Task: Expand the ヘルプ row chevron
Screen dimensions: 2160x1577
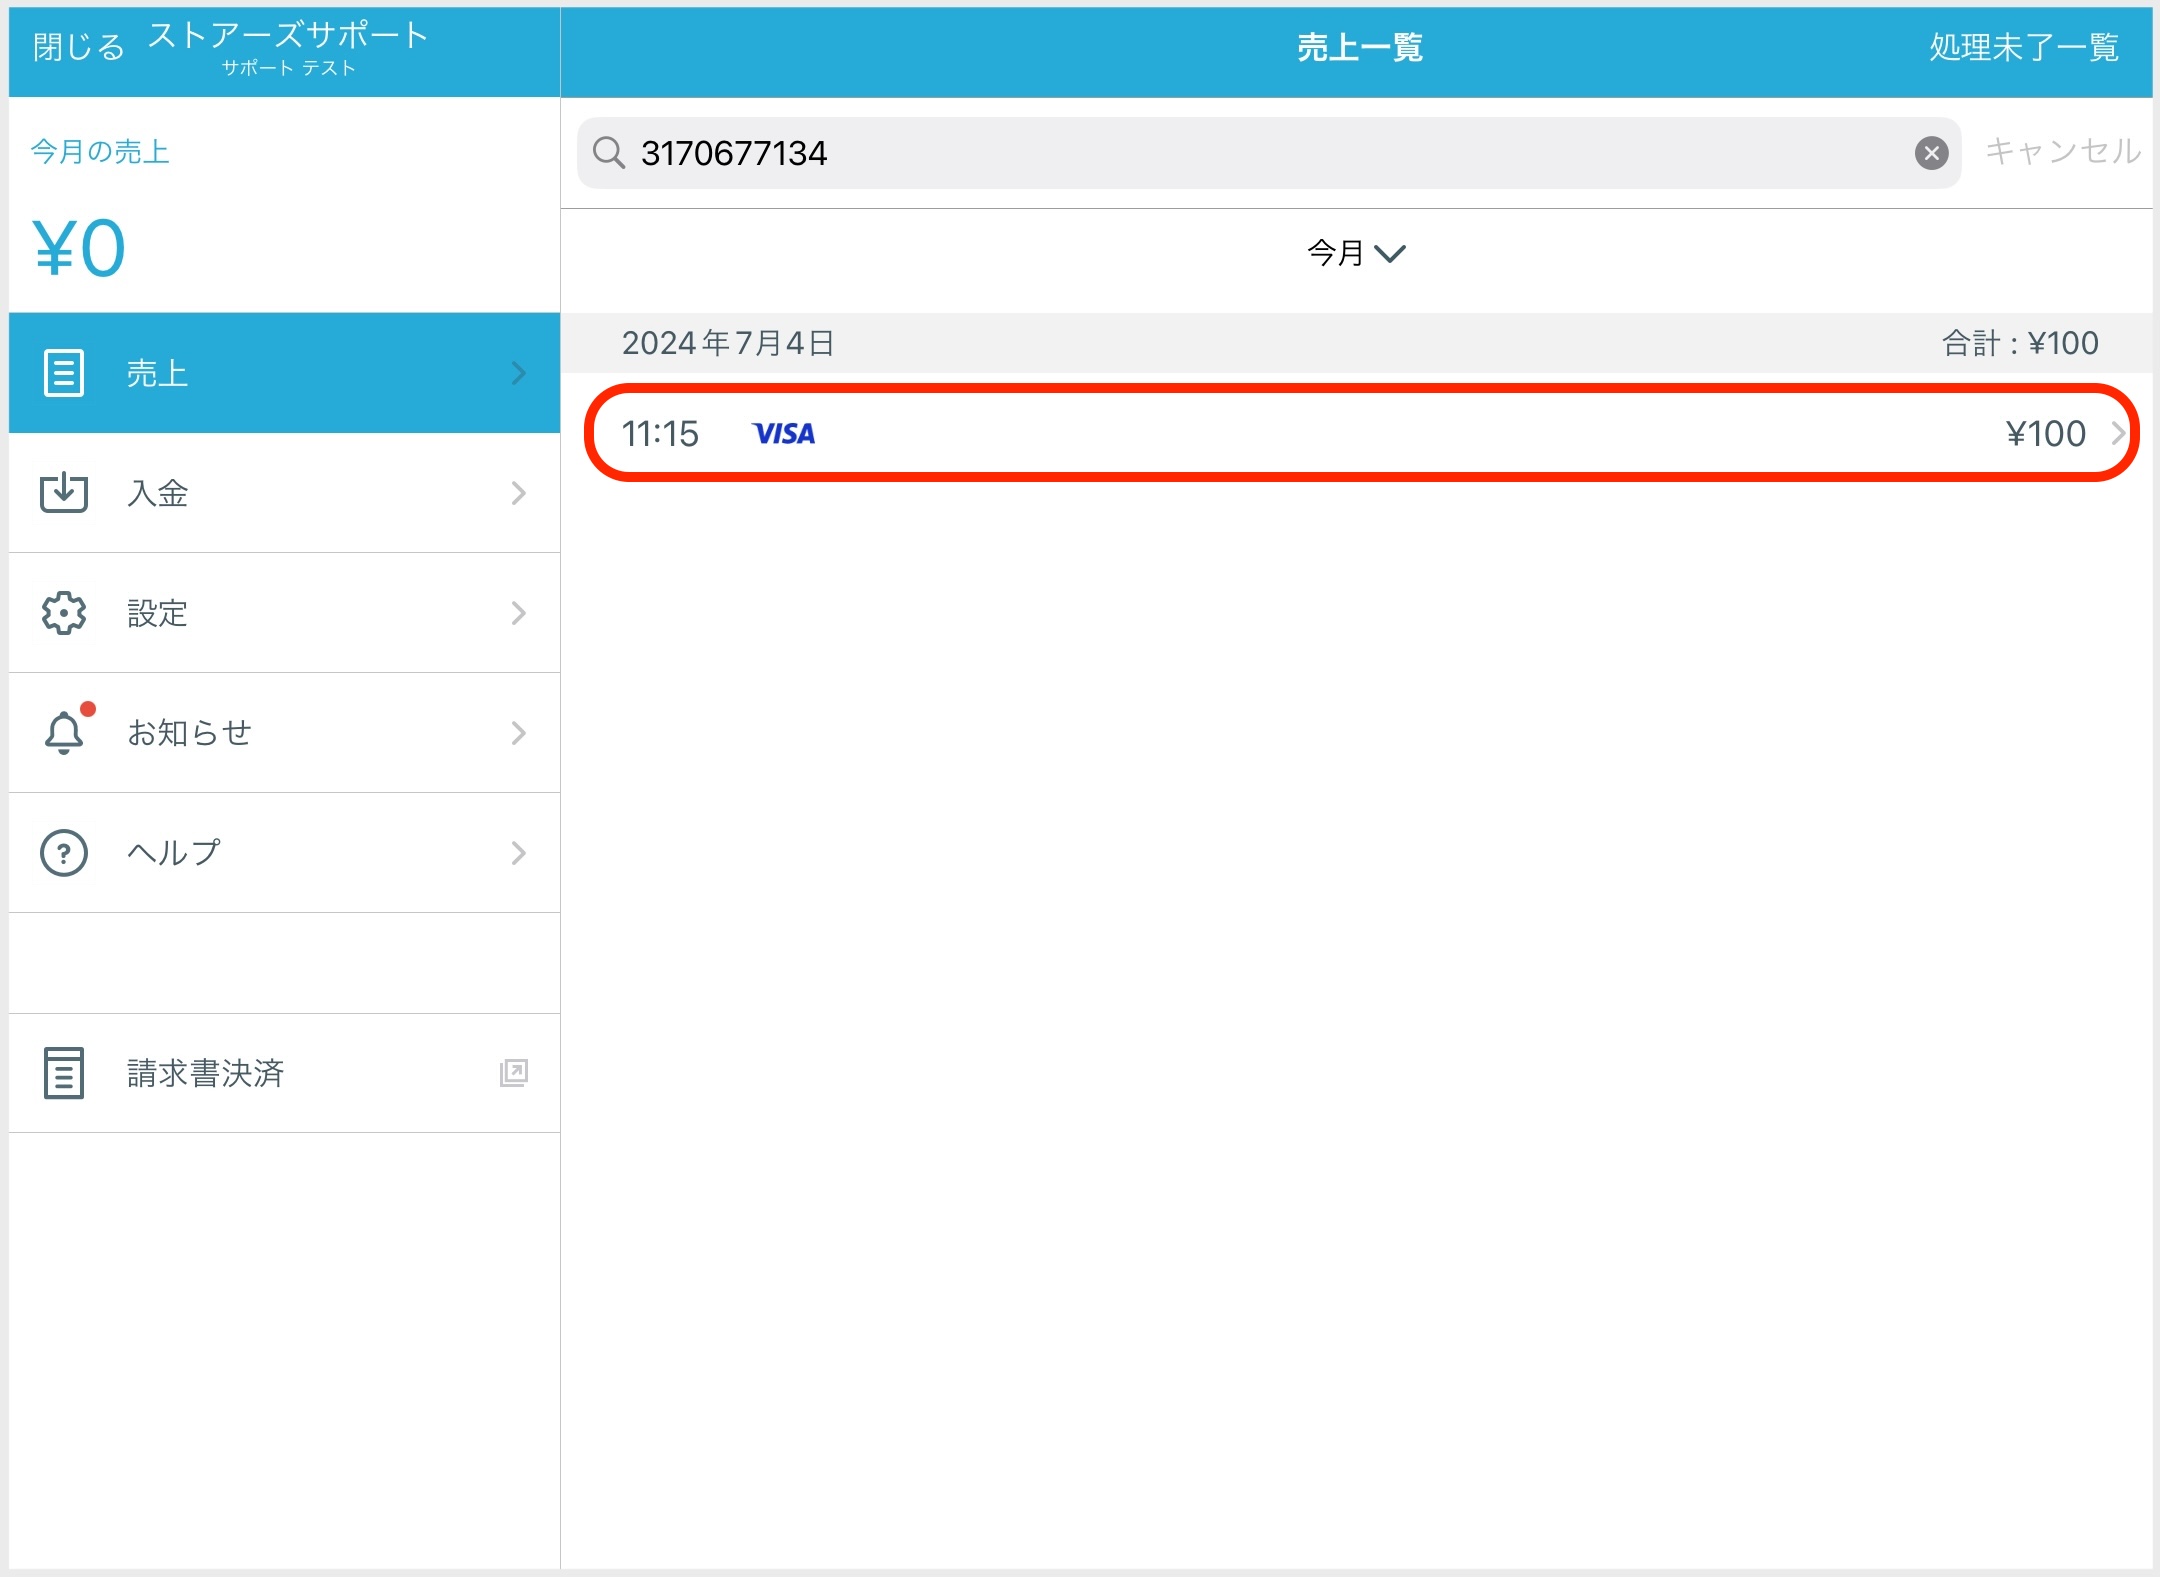Action: pyautogui.click(x=518, y=853)
